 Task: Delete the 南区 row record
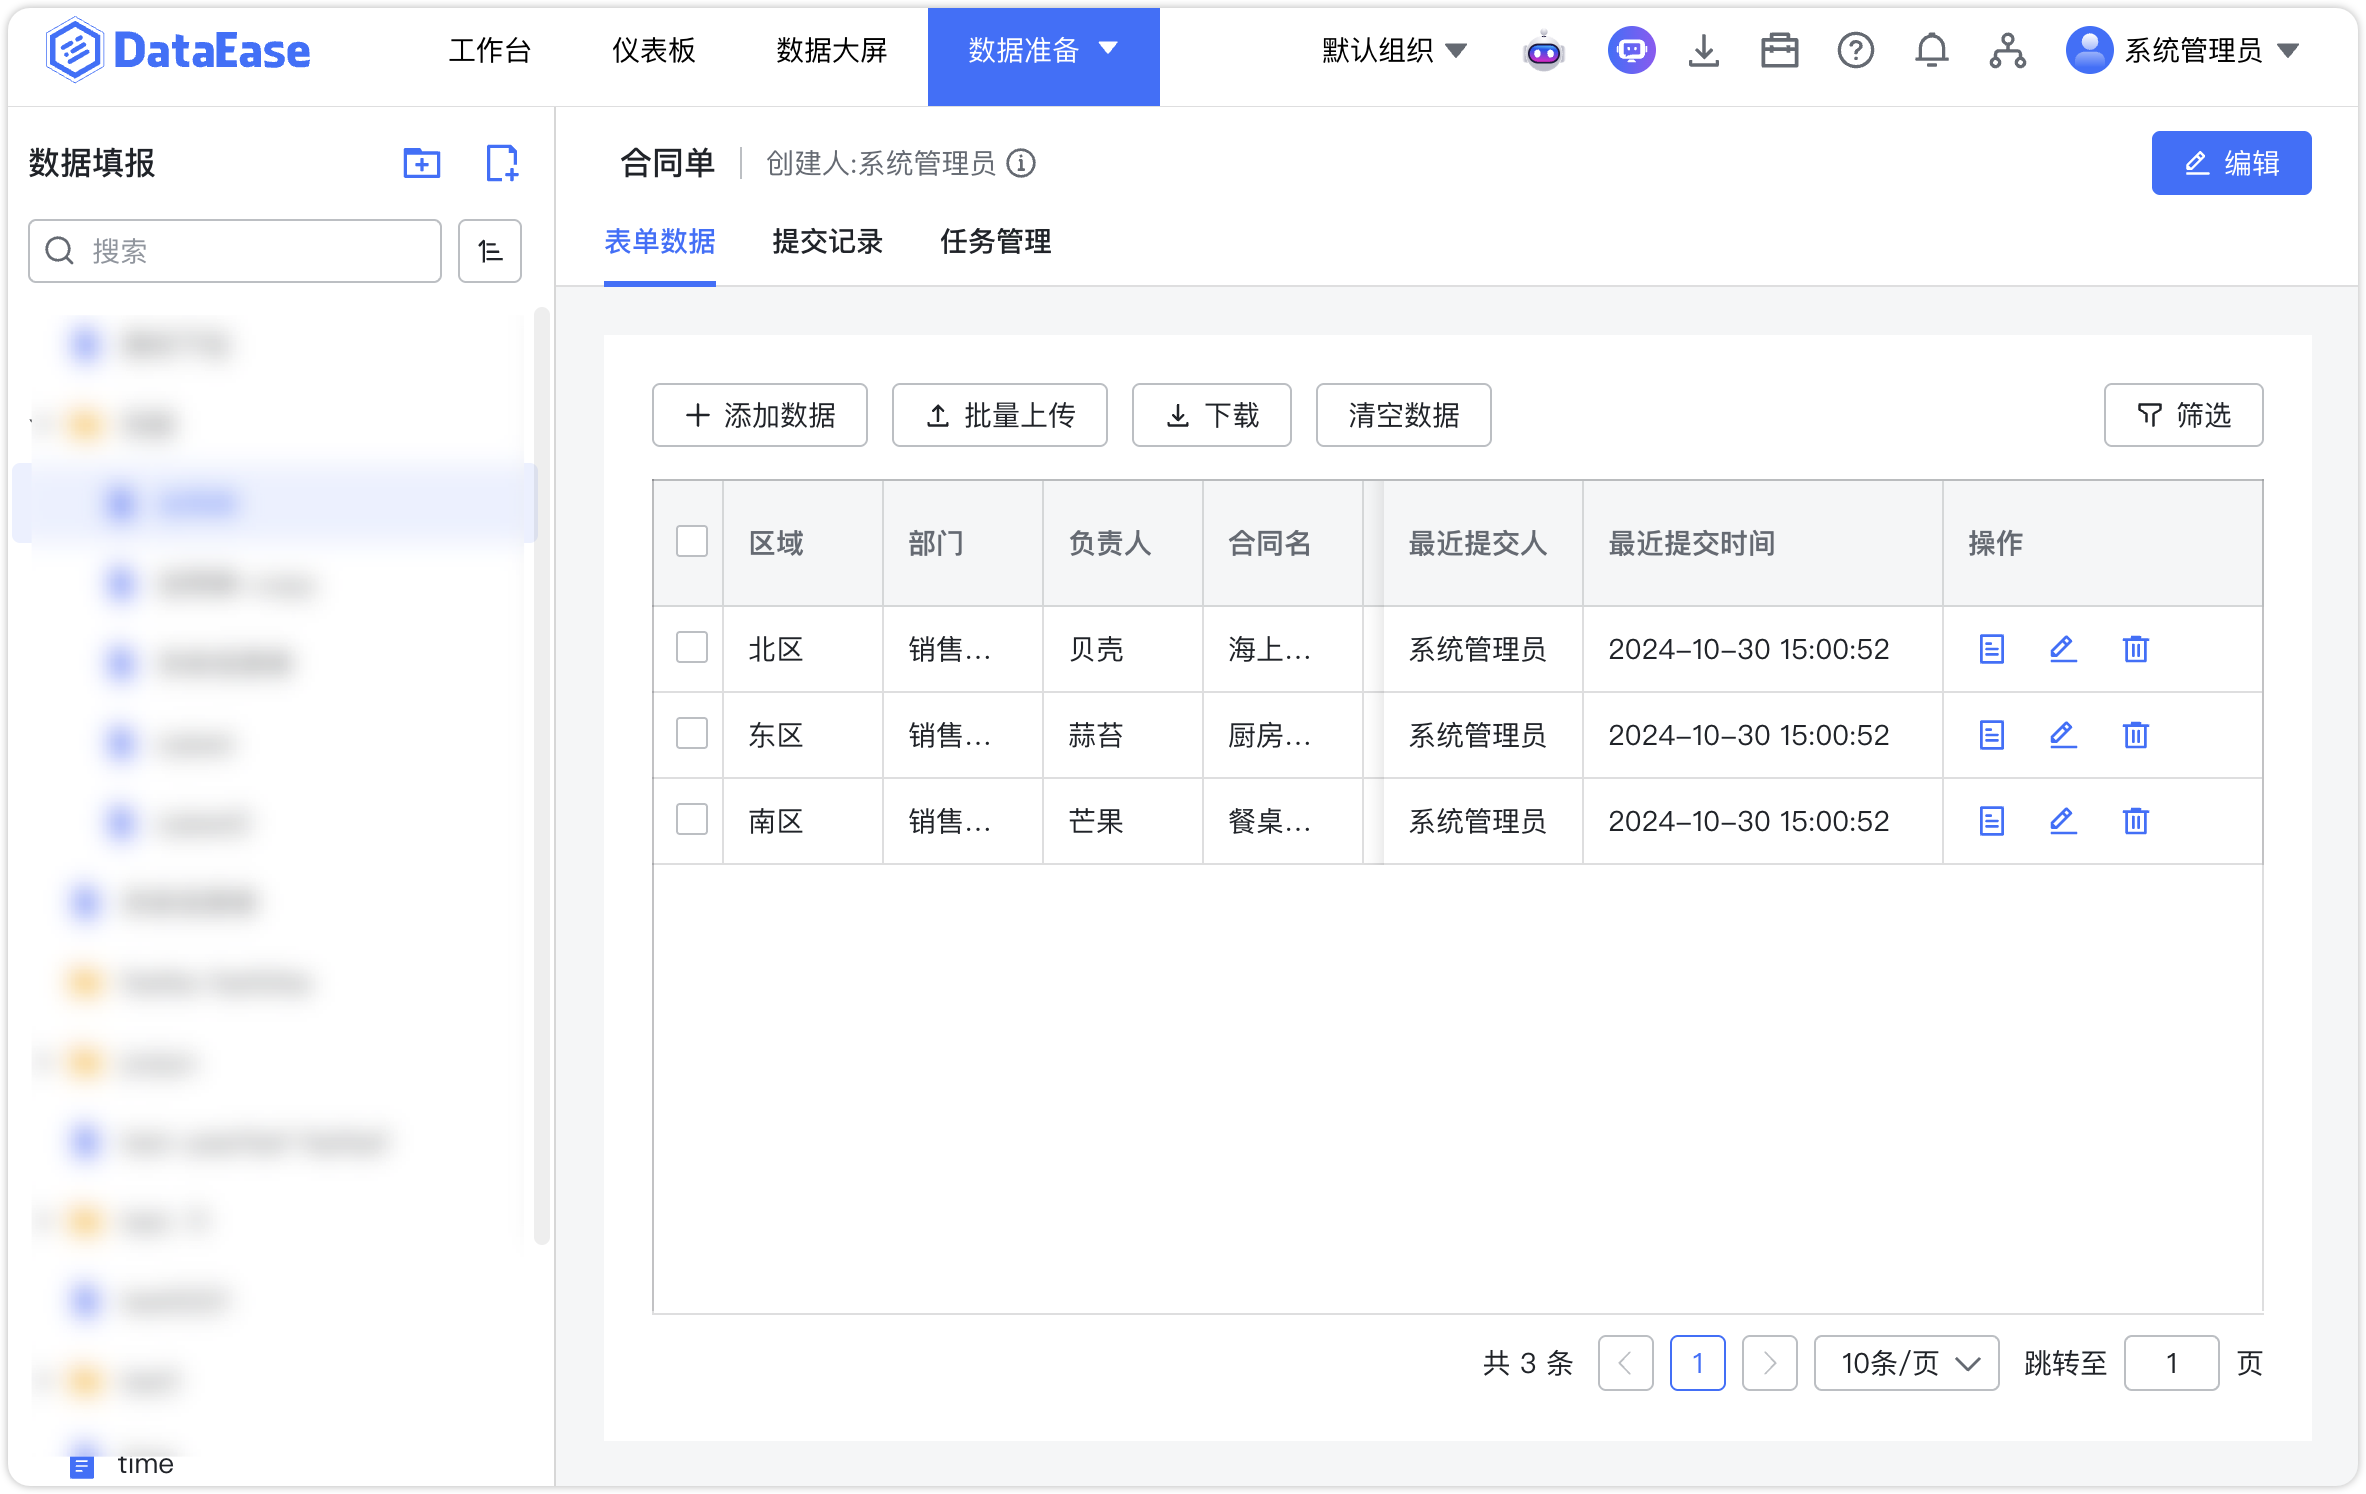2136,821
